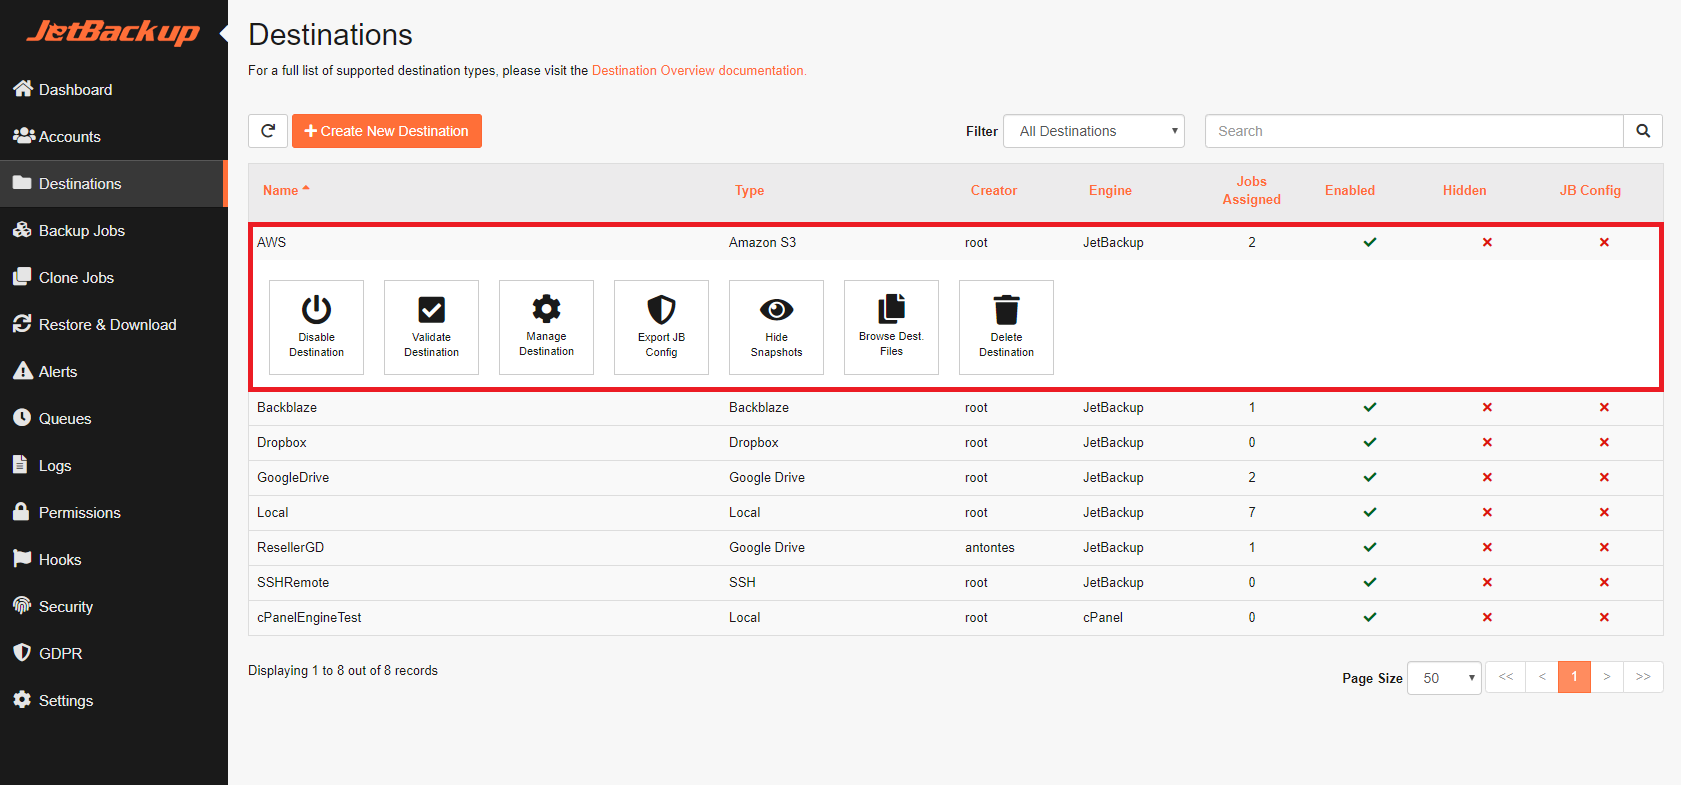1681x785 pixels.
Task: Open Clone Jobs in the sidebar
Action: pyautogui.click(x=114, y=277)
